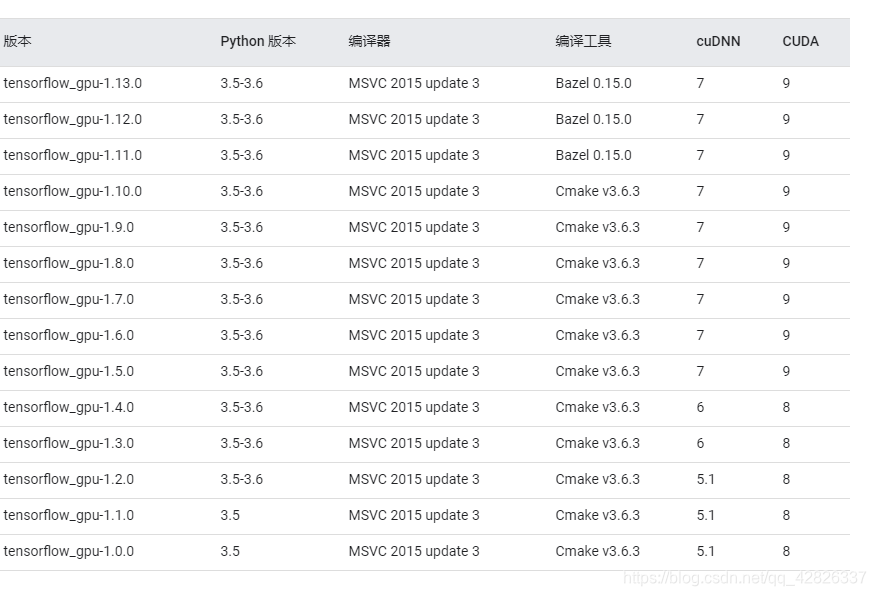Click 'MSVC 2015 update 3' in tensorflow_gpu-1.13.0 row

(414, 83)
